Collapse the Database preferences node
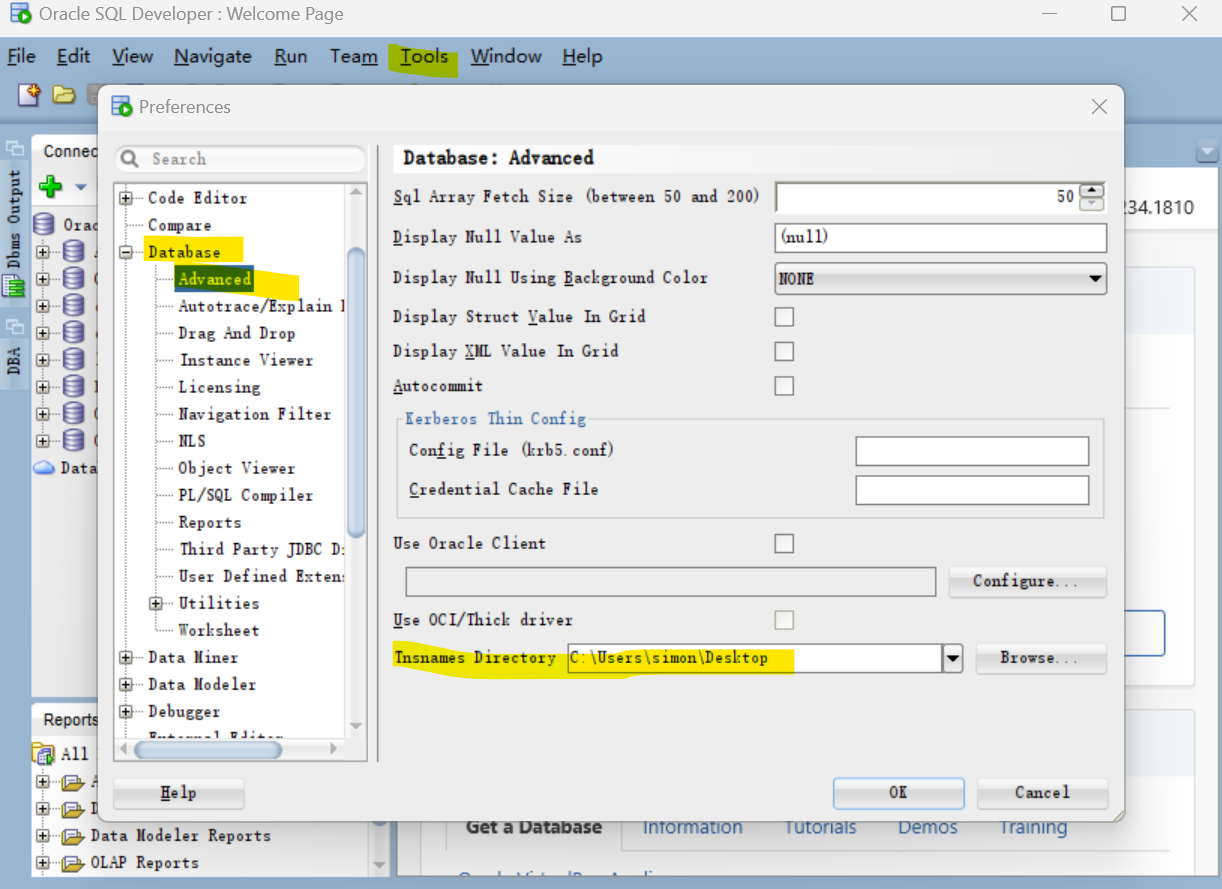 pyautogui.click(x=126, y=252)
